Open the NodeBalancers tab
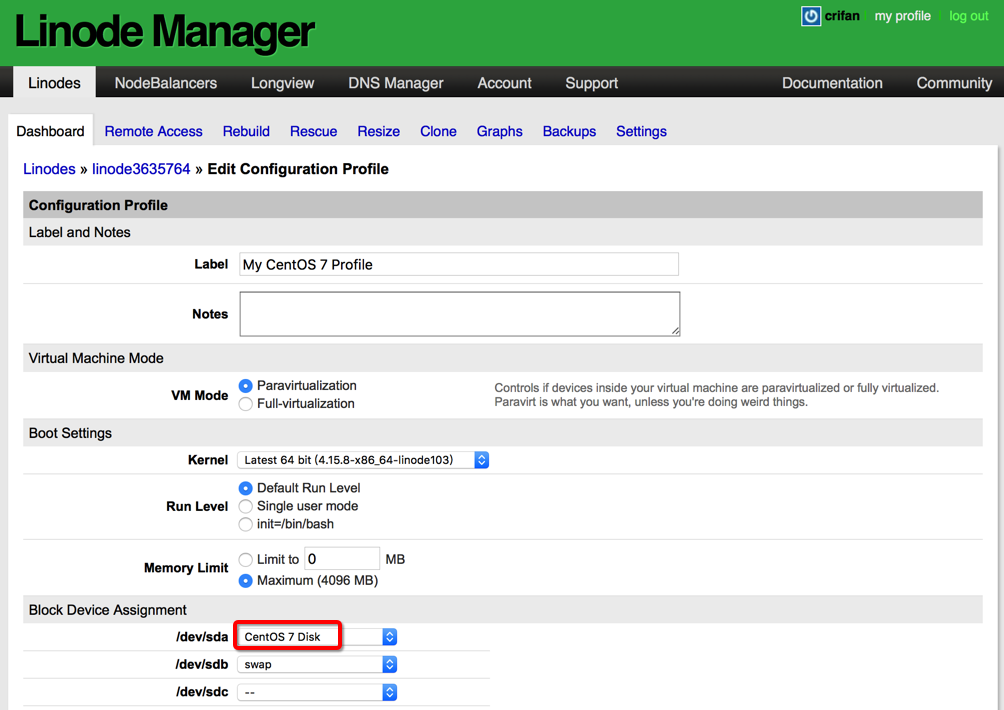 click(165, 83)
